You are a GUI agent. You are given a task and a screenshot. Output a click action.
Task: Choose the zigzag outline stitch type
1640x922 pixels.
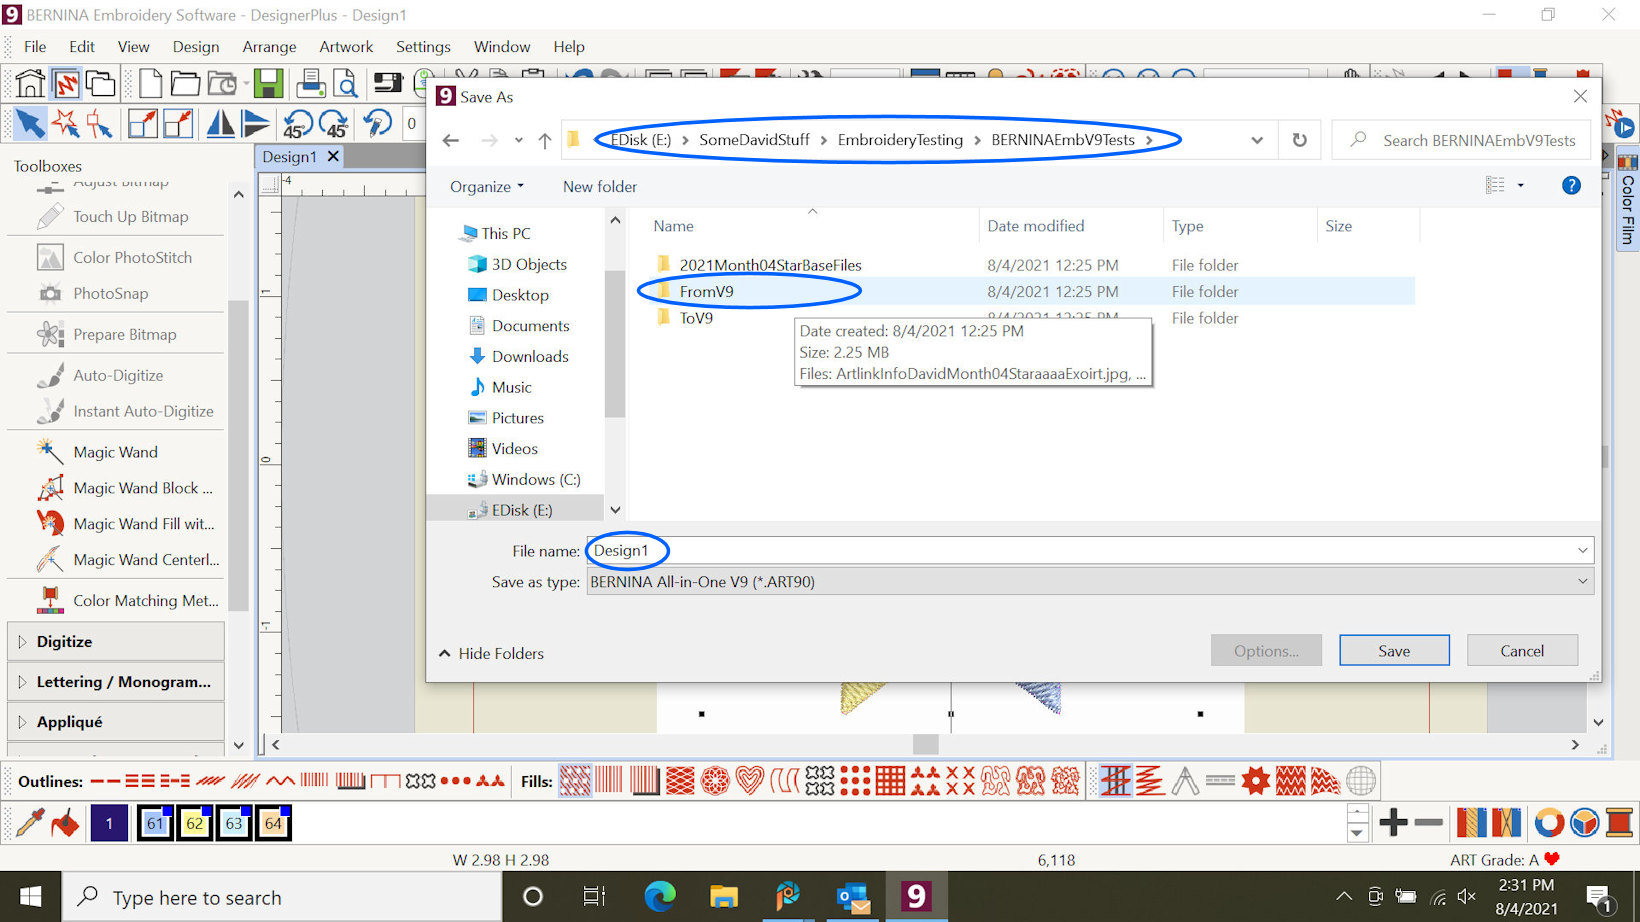pos(281,781)
